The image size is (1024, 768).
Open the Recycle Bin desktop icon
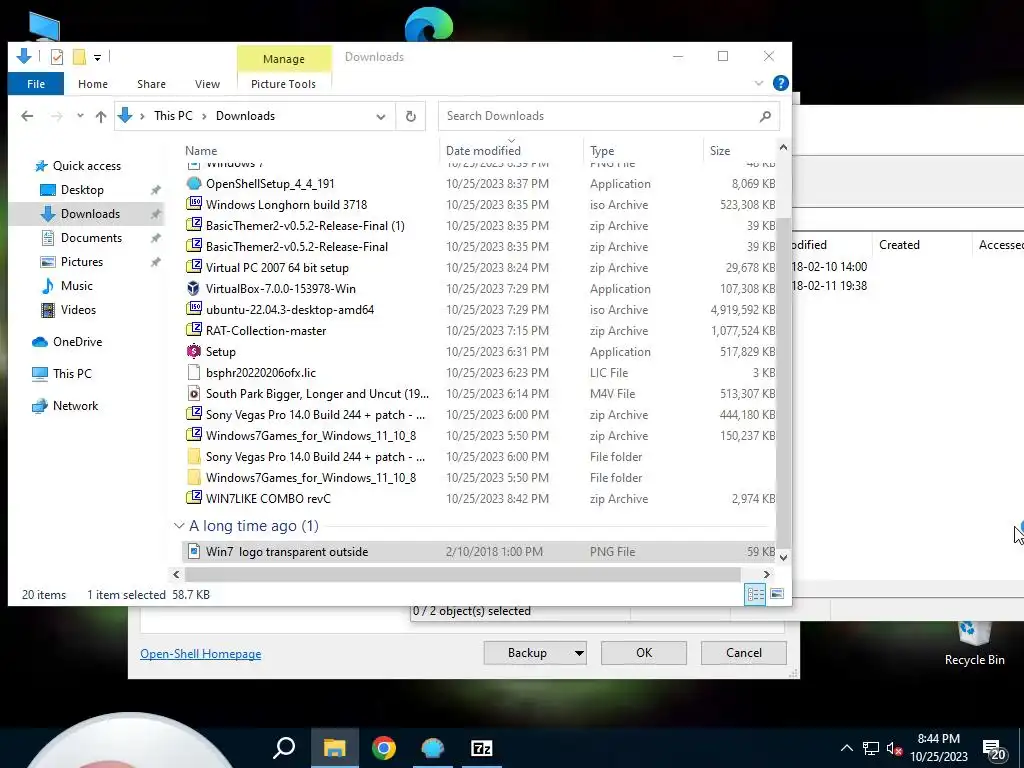coord(974,643)
